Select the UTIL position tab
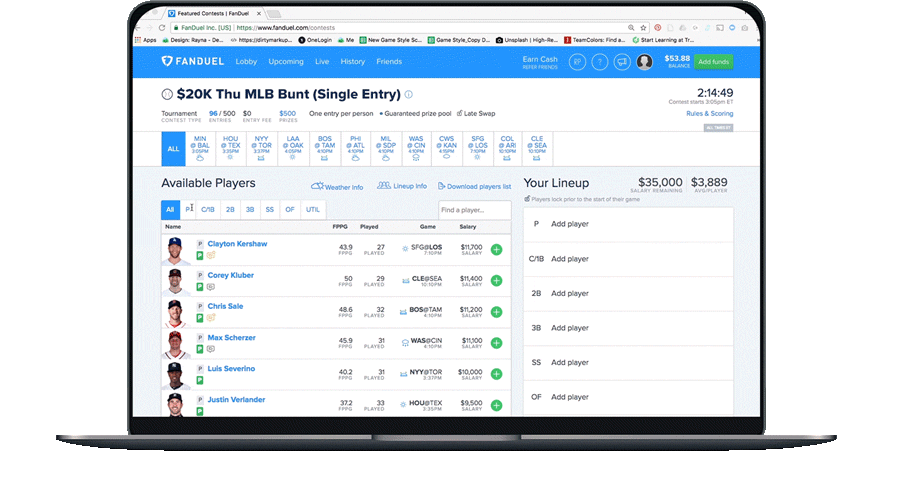 (x=313, y=210)
